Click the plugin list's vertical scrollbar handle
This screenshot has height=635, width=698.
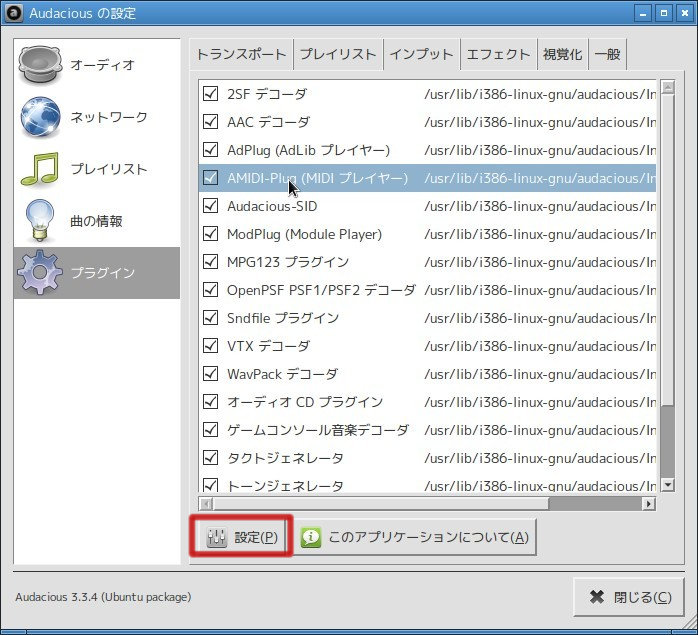point(667,250)
